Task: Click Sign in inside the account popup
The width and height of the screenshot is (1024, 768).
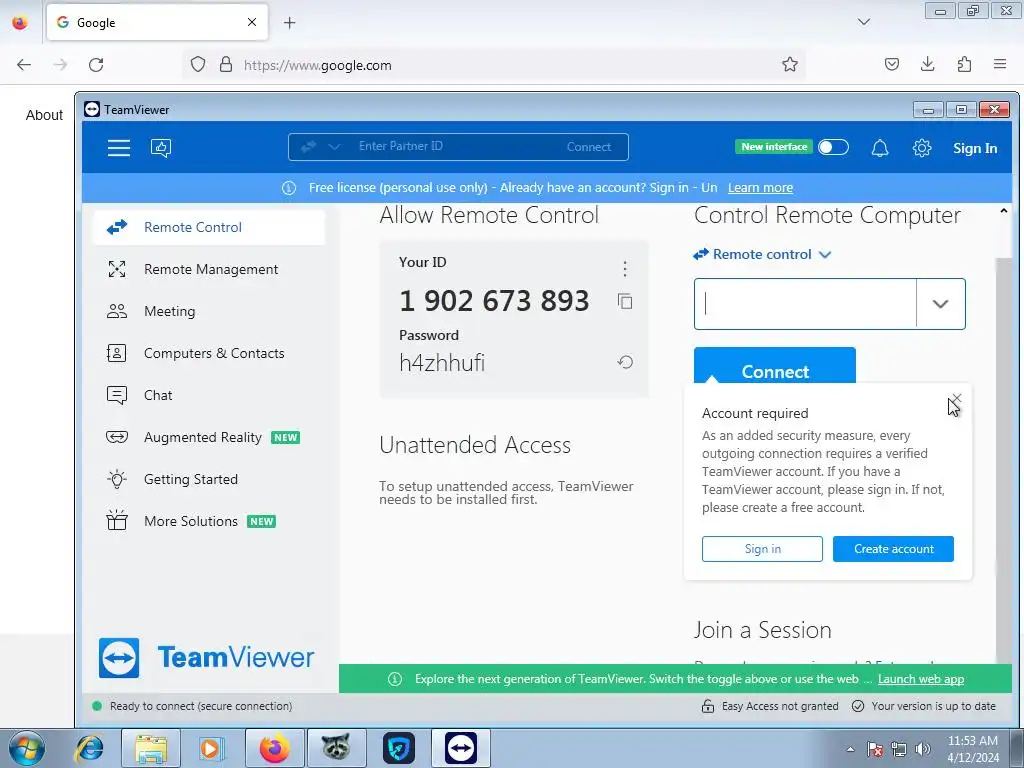Action: [762, 549]
